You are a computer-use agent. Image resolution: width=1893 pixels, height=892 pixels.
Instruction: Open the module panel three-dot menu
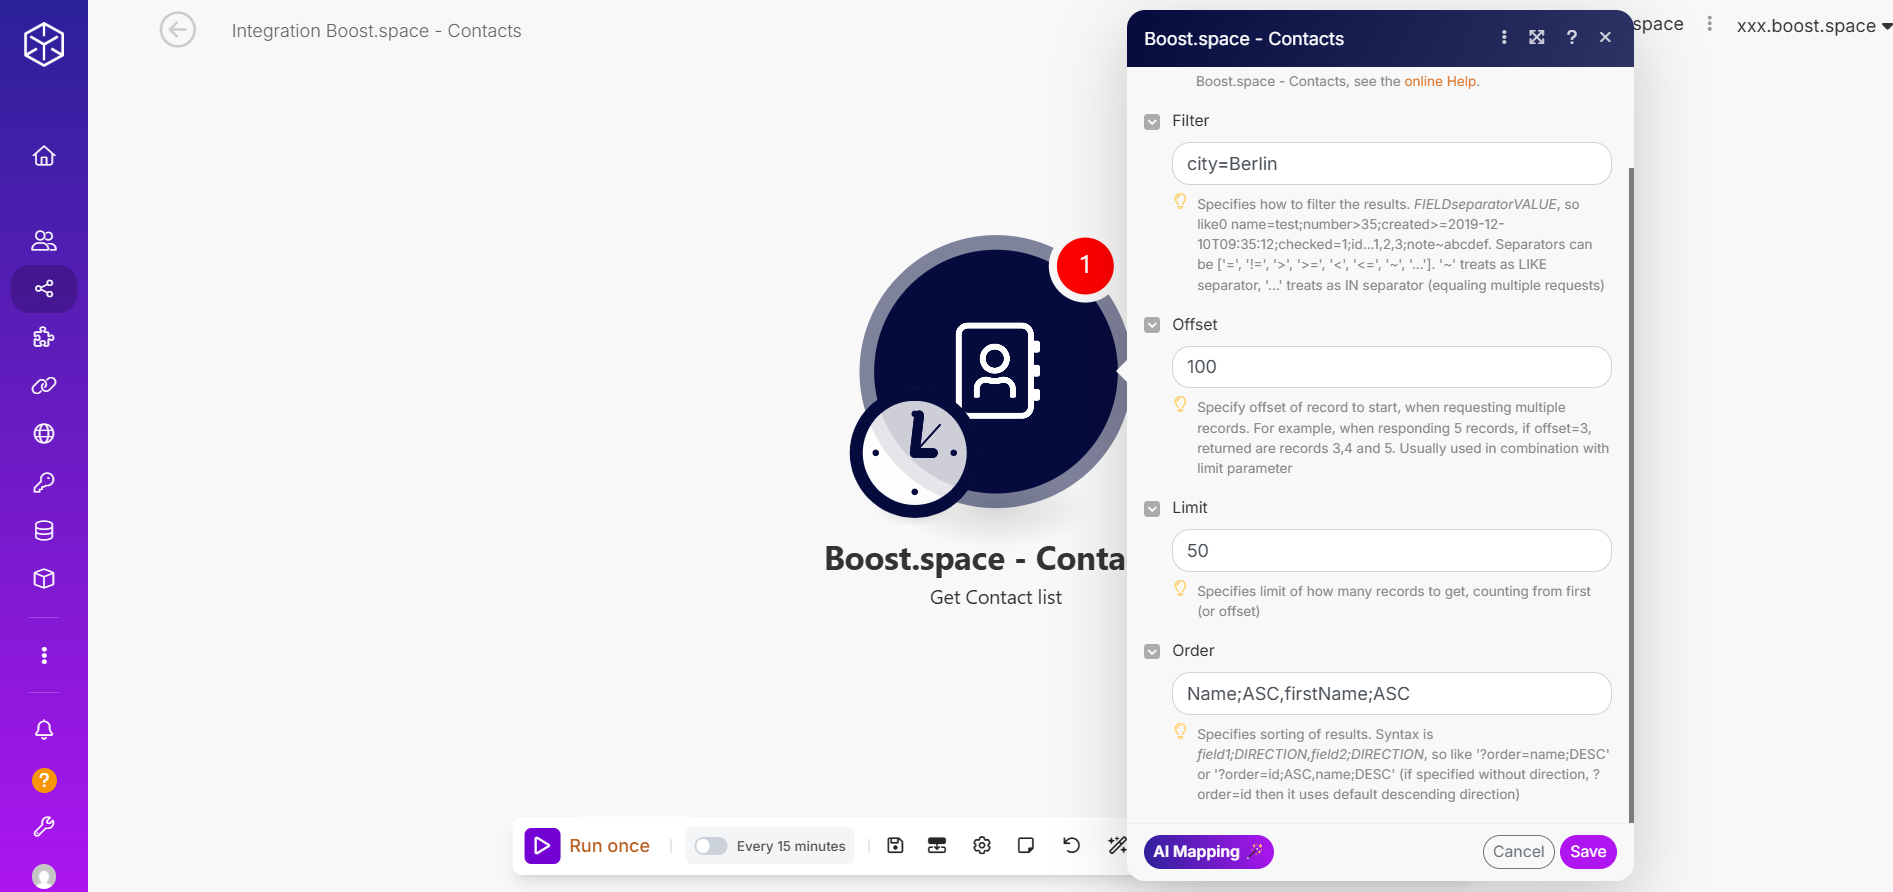tap(1504, 38)
